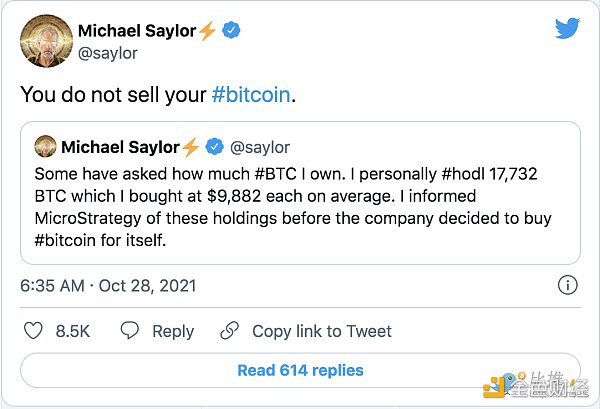Click the blue verified badge in tweet header
600x409 pixels.
coord(231,31)
